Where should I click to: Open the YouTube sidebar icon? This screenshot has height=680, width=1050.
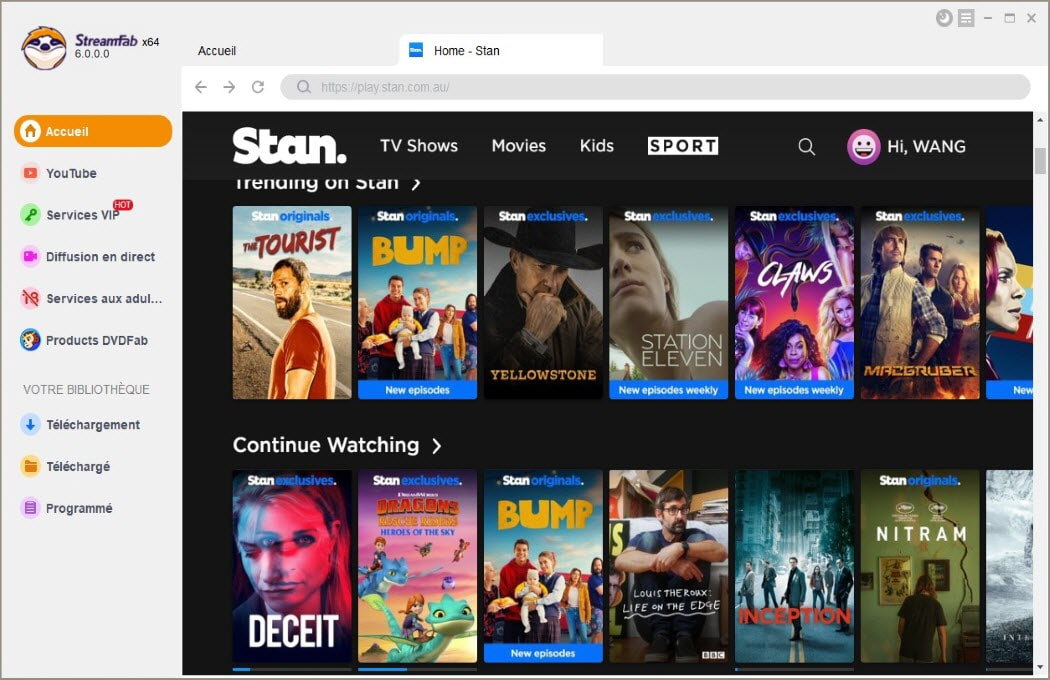[x=30, y=173]
